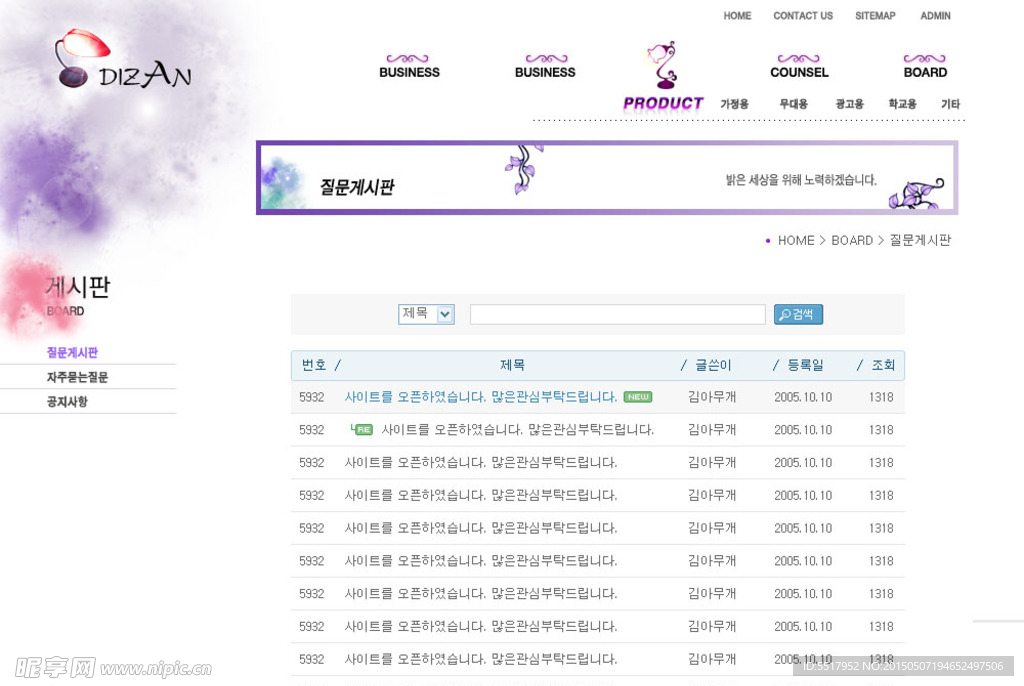Click the green RE reply icon
Viewport: 1024px width, 686px height.
(x=362, y=429)
